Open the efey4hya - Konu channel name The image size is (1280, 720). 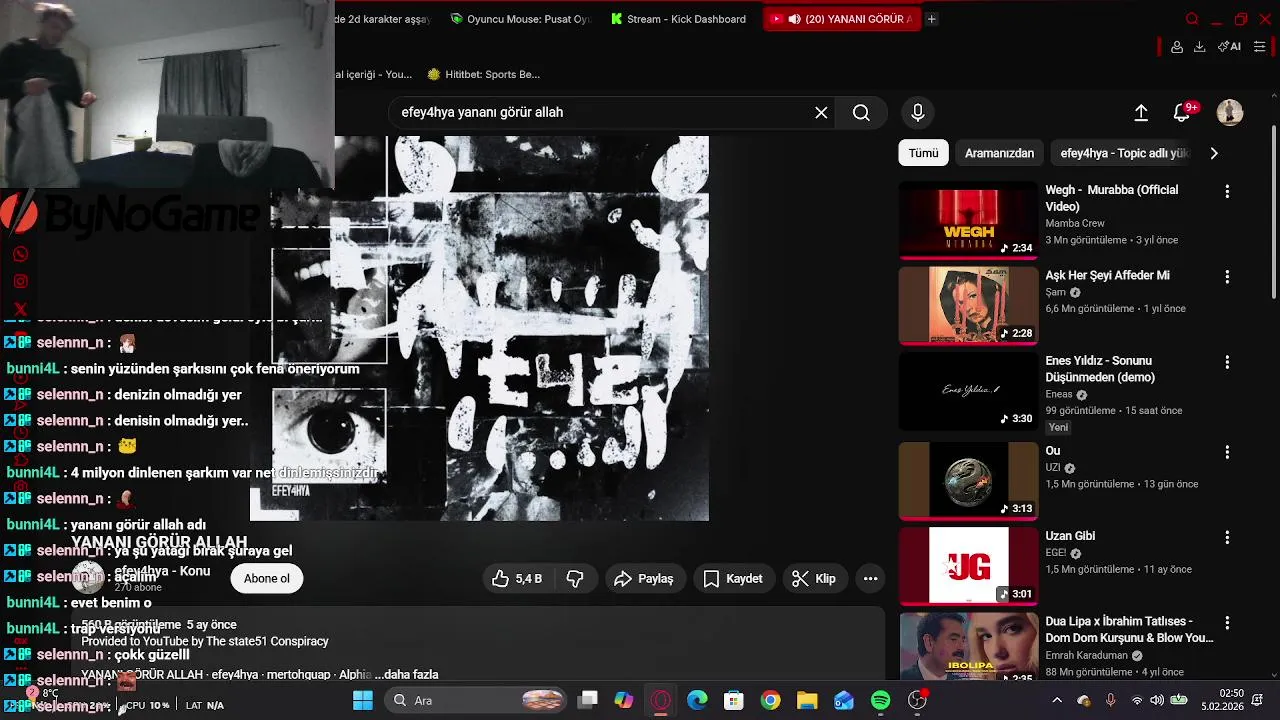coord(162,571)
